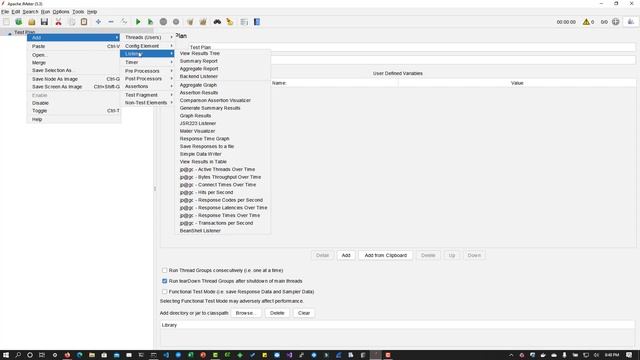
Task: Expand the Test Fragment submenu
Action: click(x=147, y=95)
